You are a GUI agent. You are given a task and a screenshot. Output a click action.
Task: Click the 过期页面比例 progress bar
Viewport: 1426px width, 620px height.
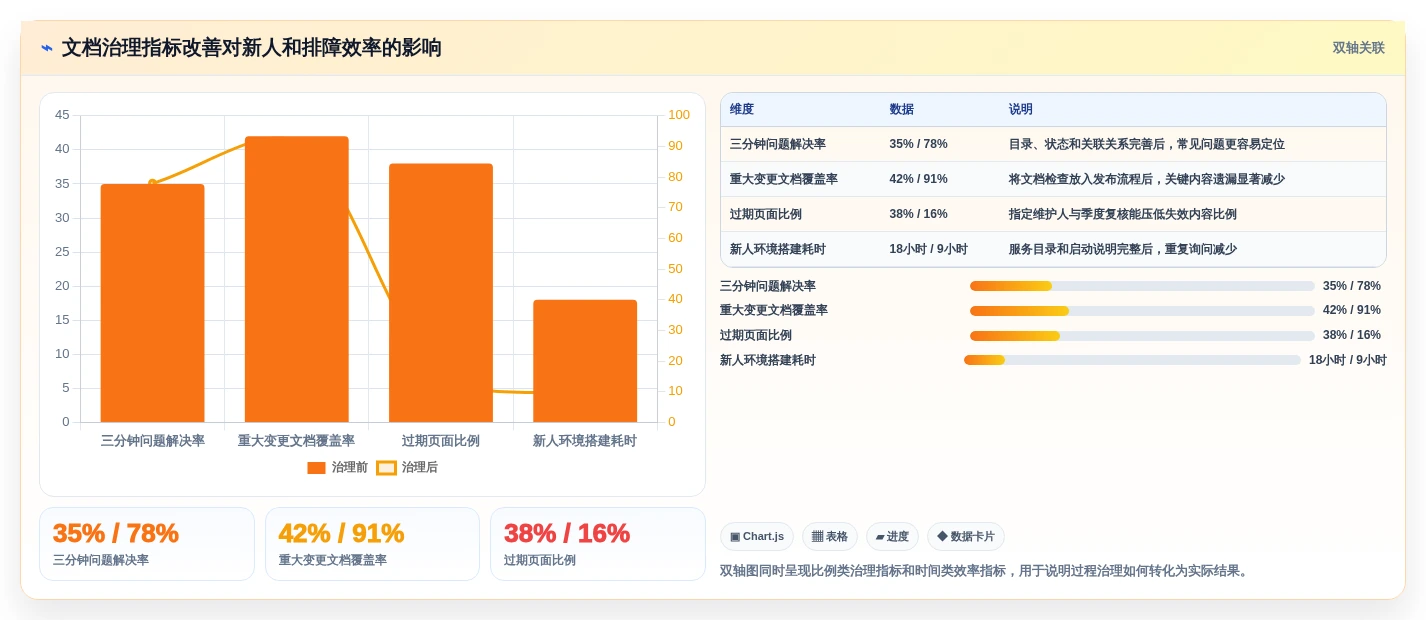1142,336
